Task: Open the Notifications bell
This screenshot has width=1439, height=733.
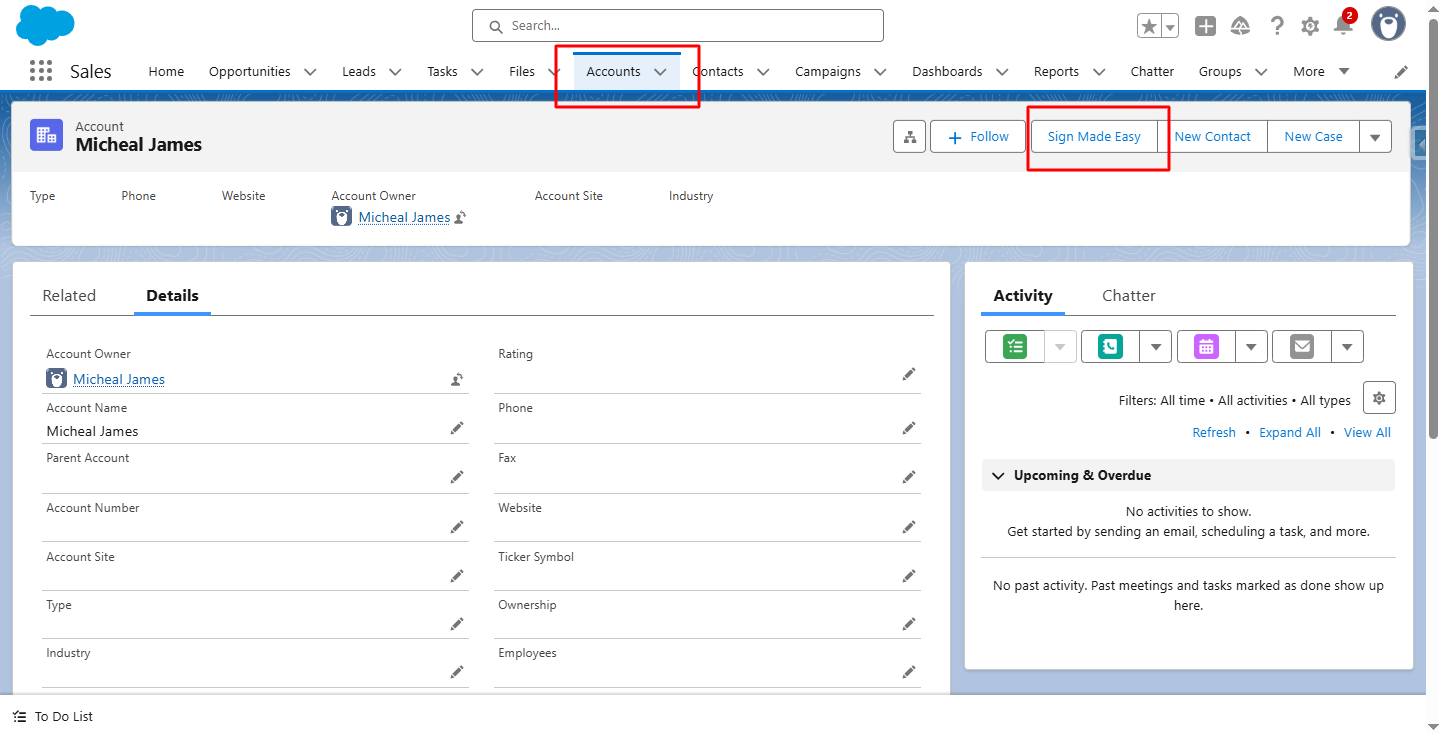Action: 1343,26
